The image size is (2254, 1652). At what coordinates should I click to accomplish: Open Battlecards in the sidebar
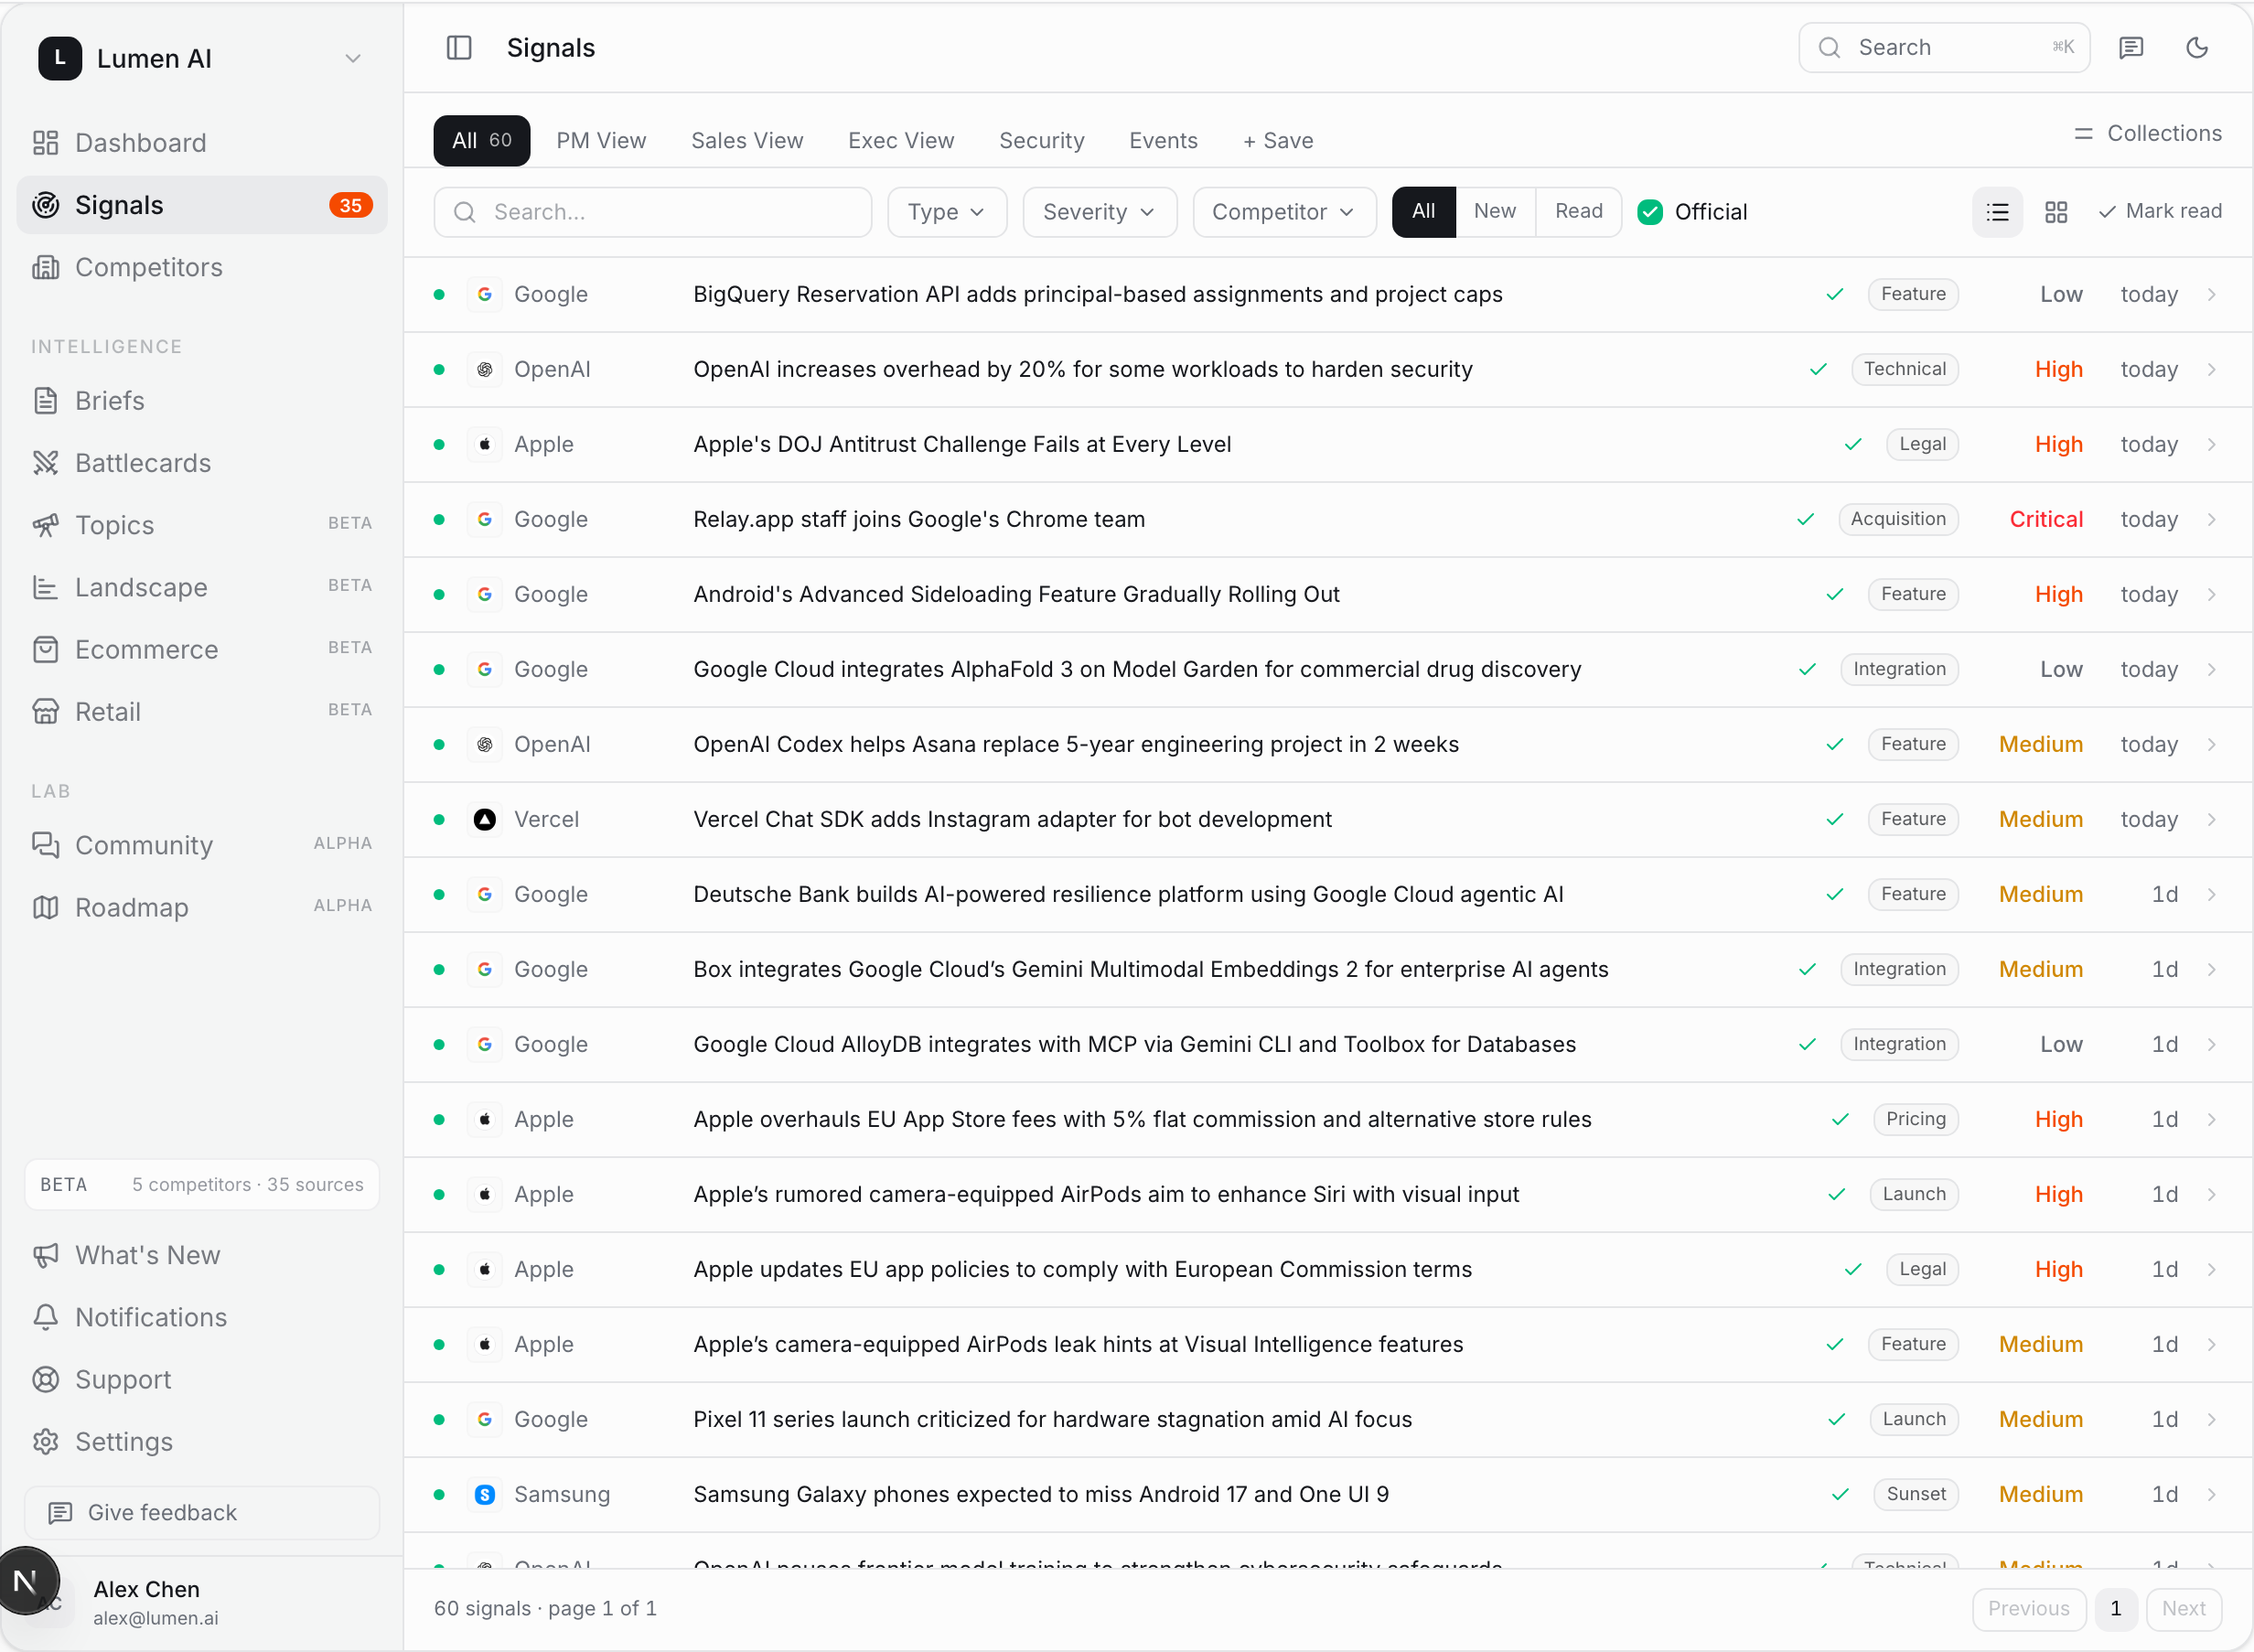click(202, 463)
